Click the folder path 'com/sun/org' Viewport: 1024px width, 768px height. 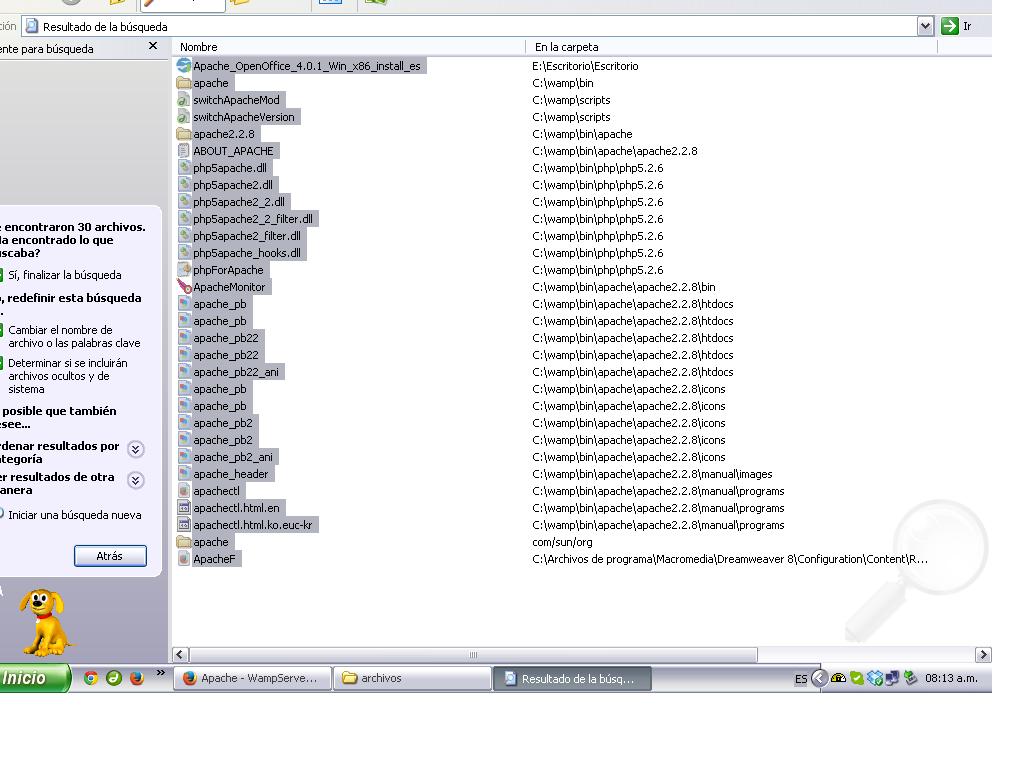[562, 541]
